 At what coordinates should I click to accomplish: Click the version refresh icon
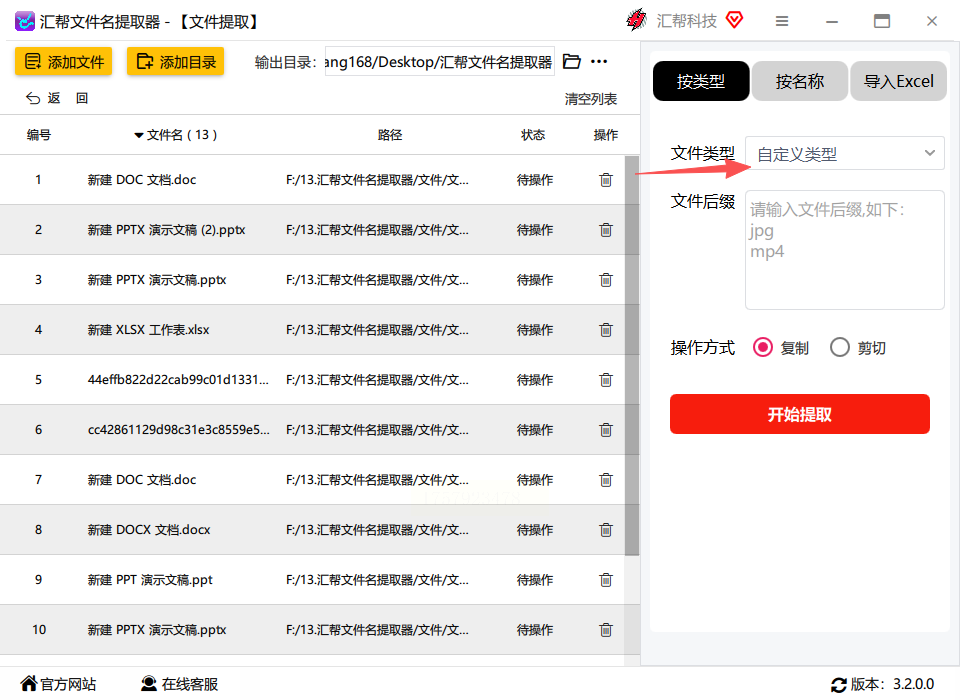pos(838,685)
